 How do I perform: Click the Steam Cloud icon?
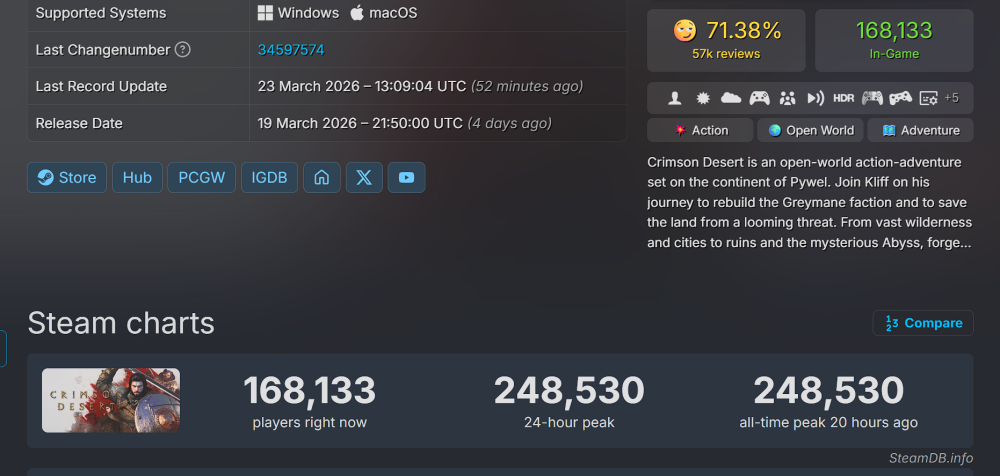731,98
